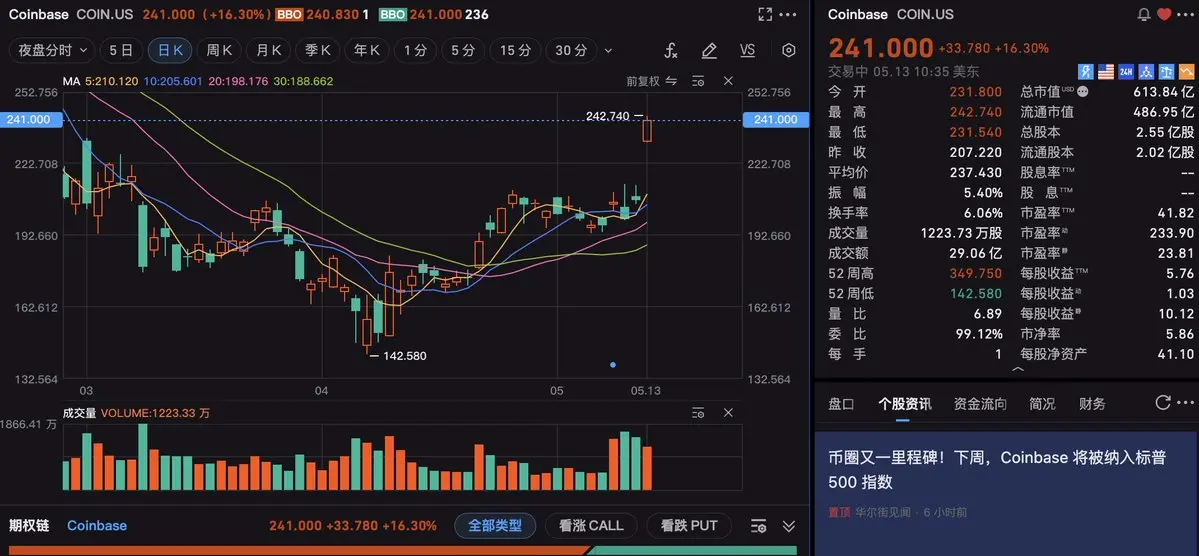Close the 成交量 volume panel
The image size is (1199, 556).
point(728,413)
